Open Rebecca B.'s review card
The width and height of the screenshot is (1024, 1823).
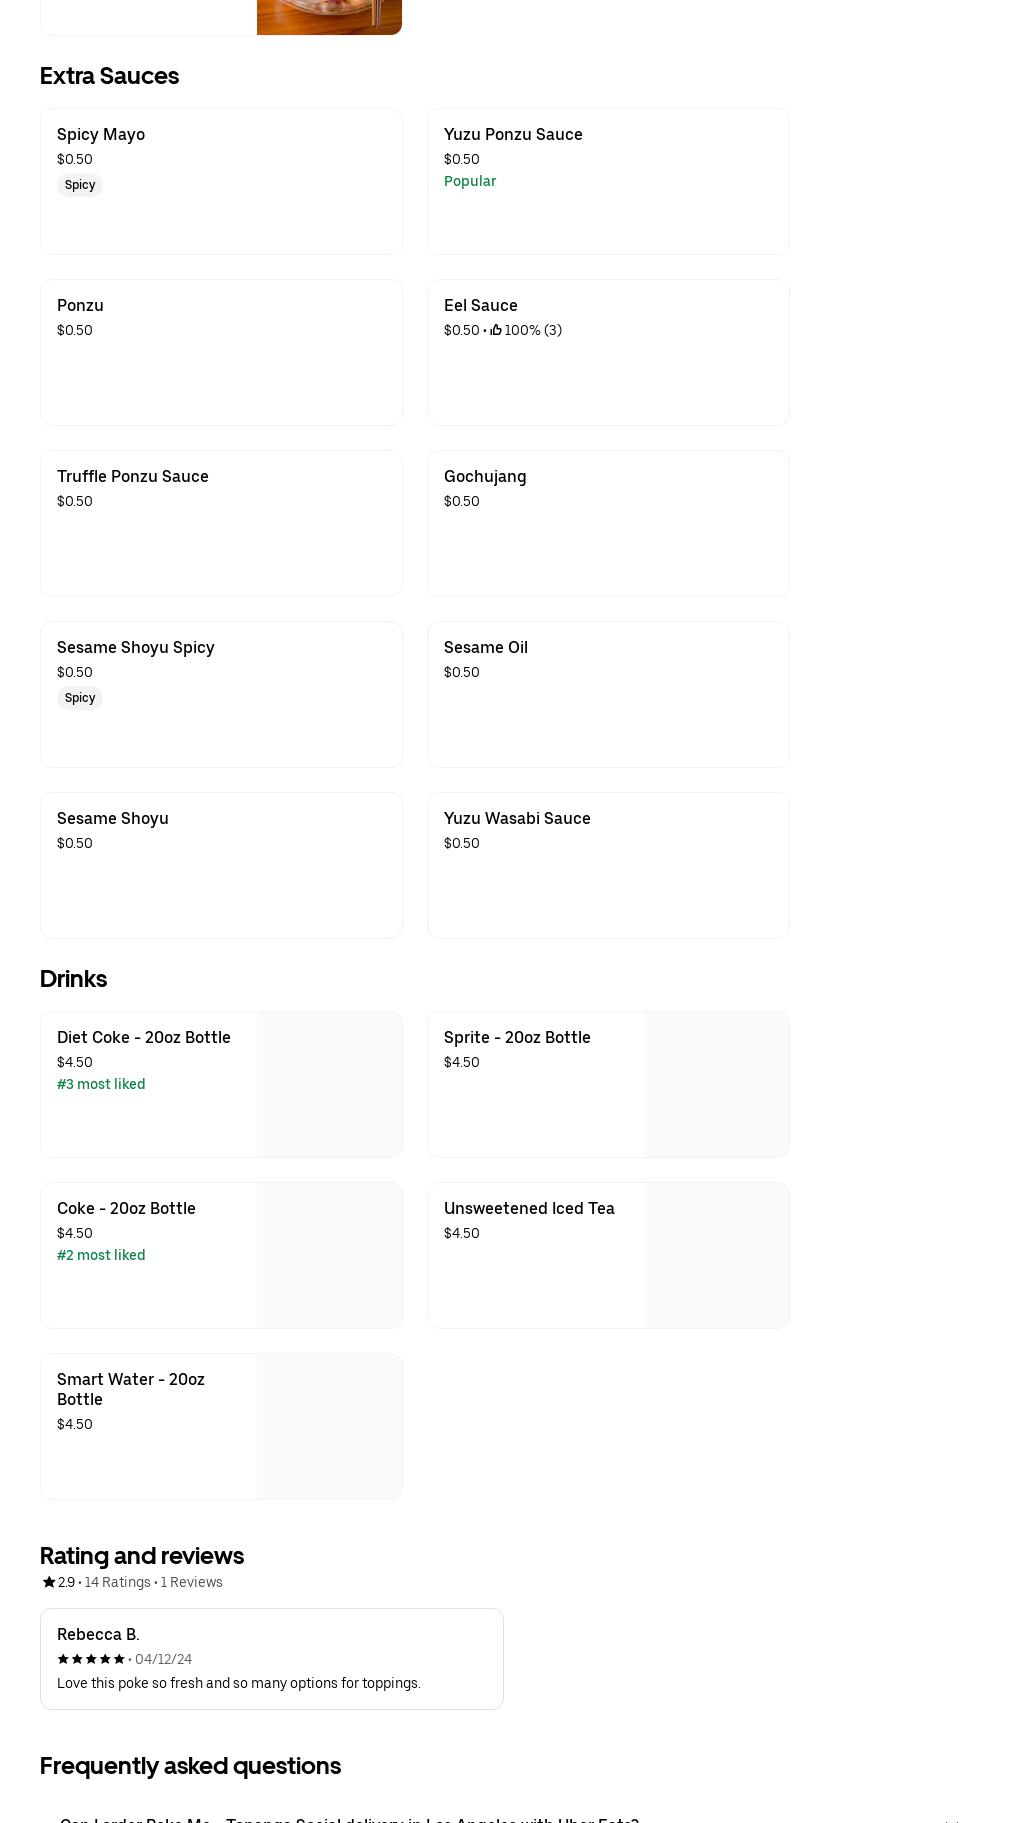pyautogui.click(x=271, y=1659)
